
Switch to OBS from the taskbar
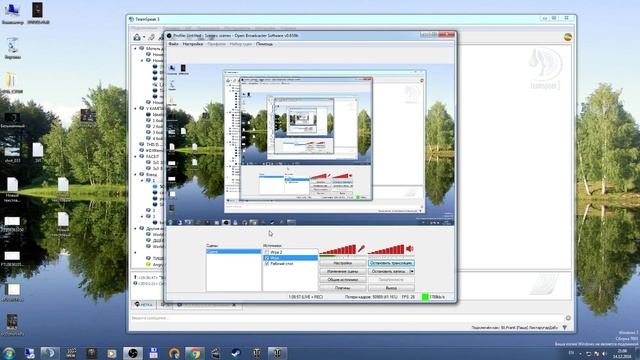(x=133, y=353)
